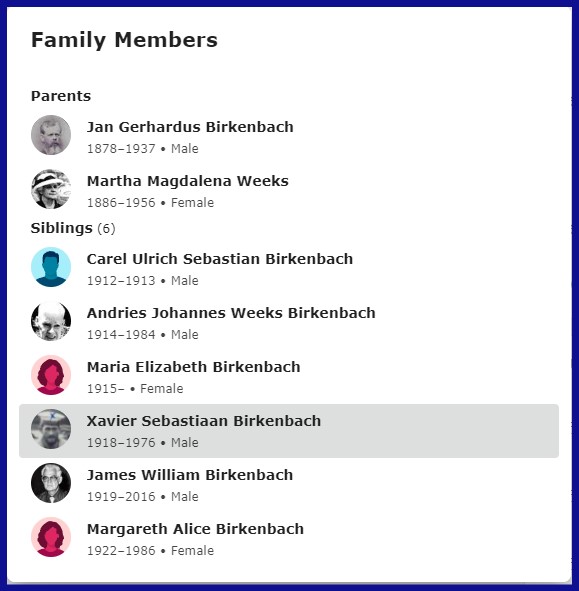Open Margareth Alice Birkenbach name link
Image resolution: width=579 pixels, height=591 pixels.
pos(195,529)
